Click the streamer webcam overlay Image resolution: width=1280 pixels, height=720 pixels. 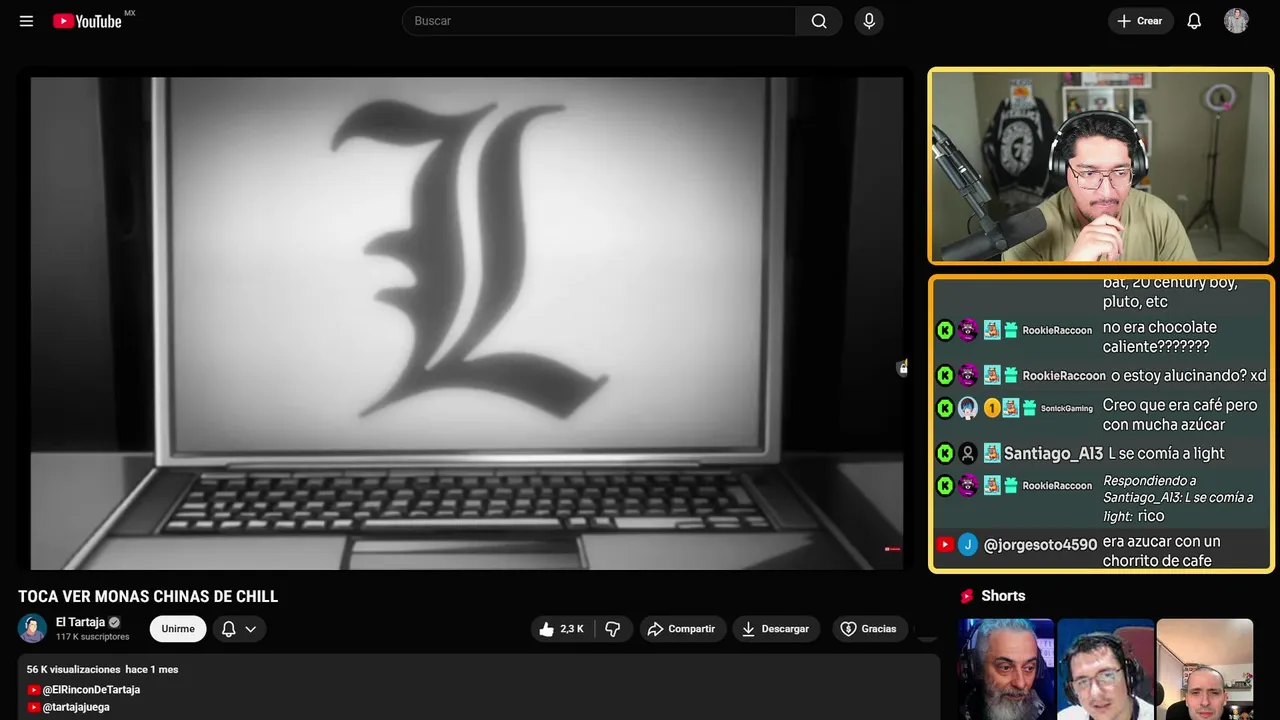[x=1101, y=166]
